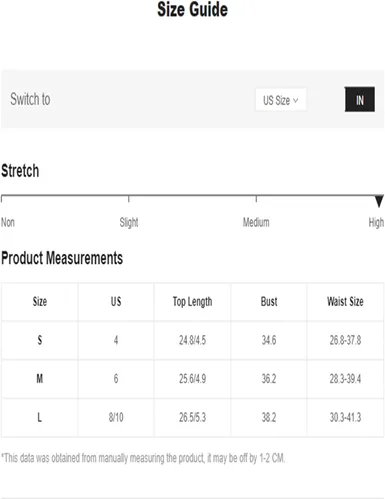This screenshot has width=385, height=500.
Task: Click the 8/10 US size cell
Action: (x=116, y=417)
